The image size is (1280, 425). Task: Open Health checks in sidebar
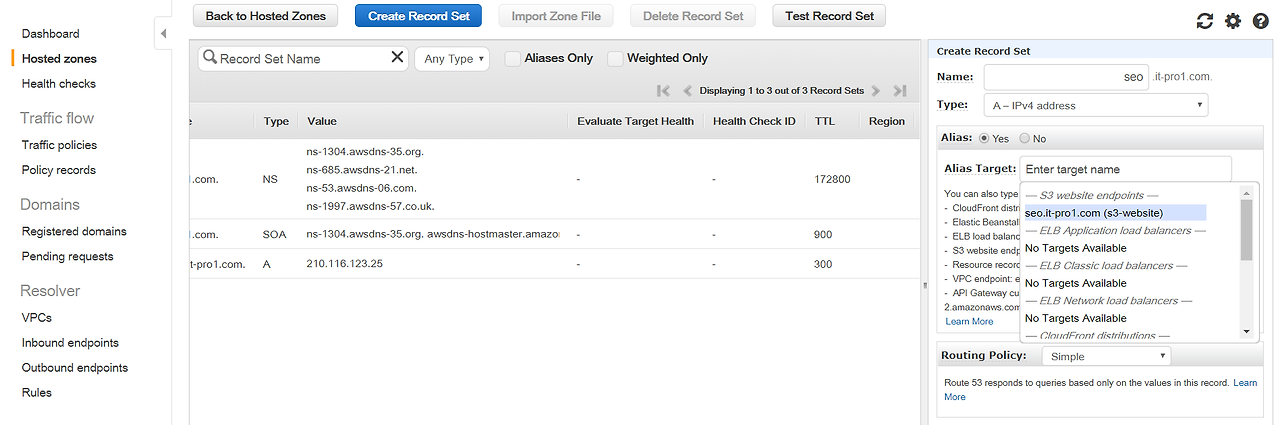[x=59, y=84]
